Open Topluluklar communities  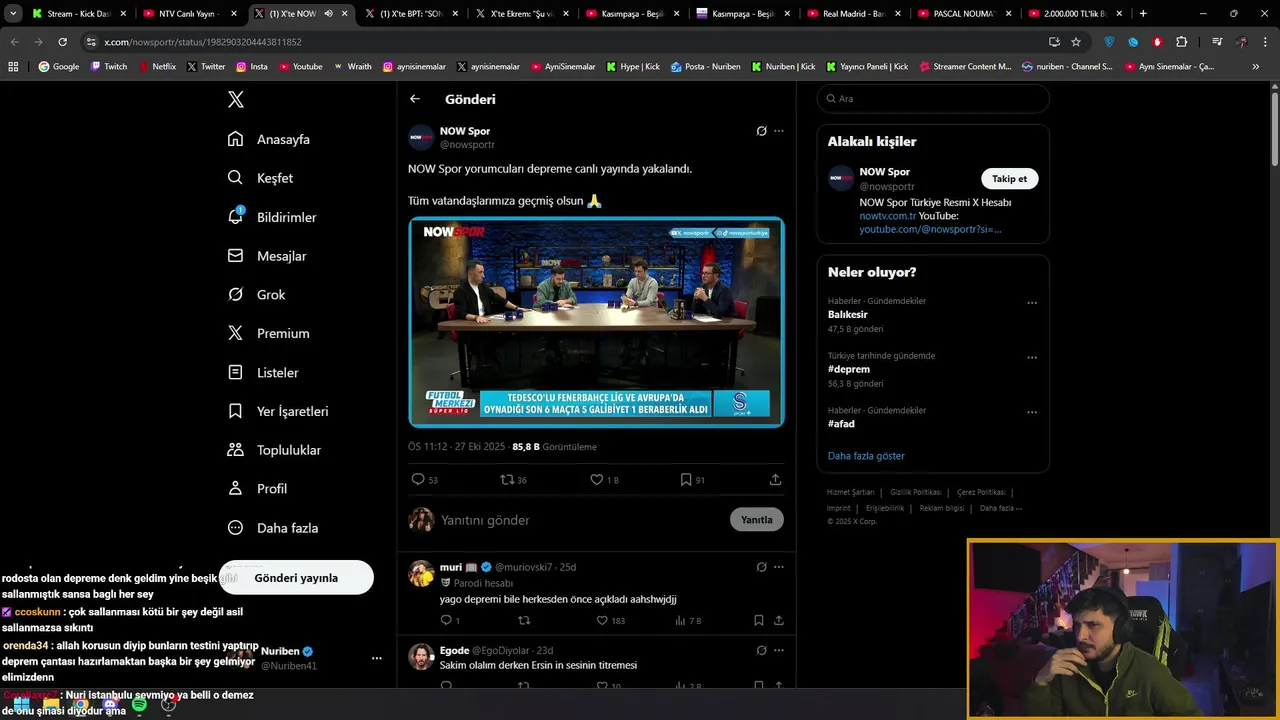pos(274,450)
